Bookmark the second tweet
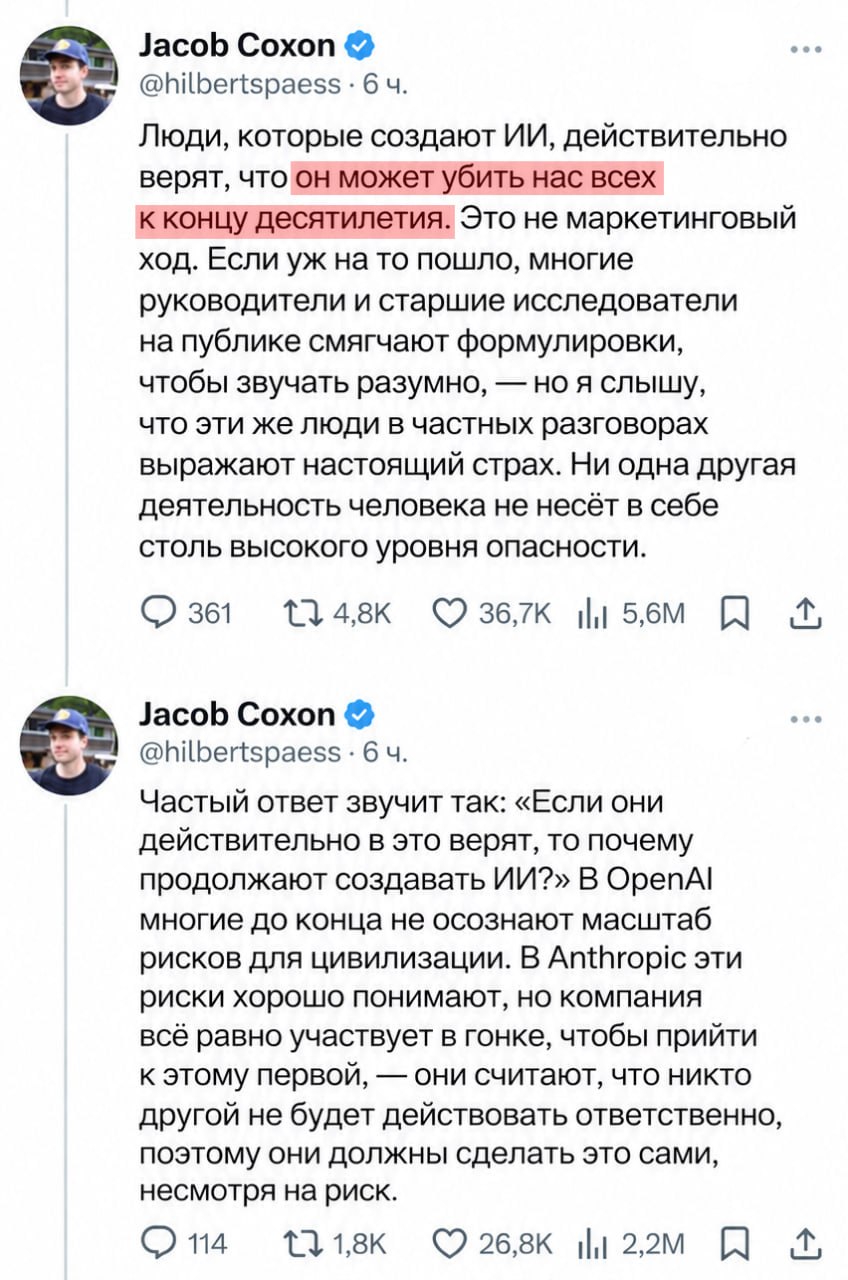The width and height of the screenshot is (848, 1280). [735, 1245]
